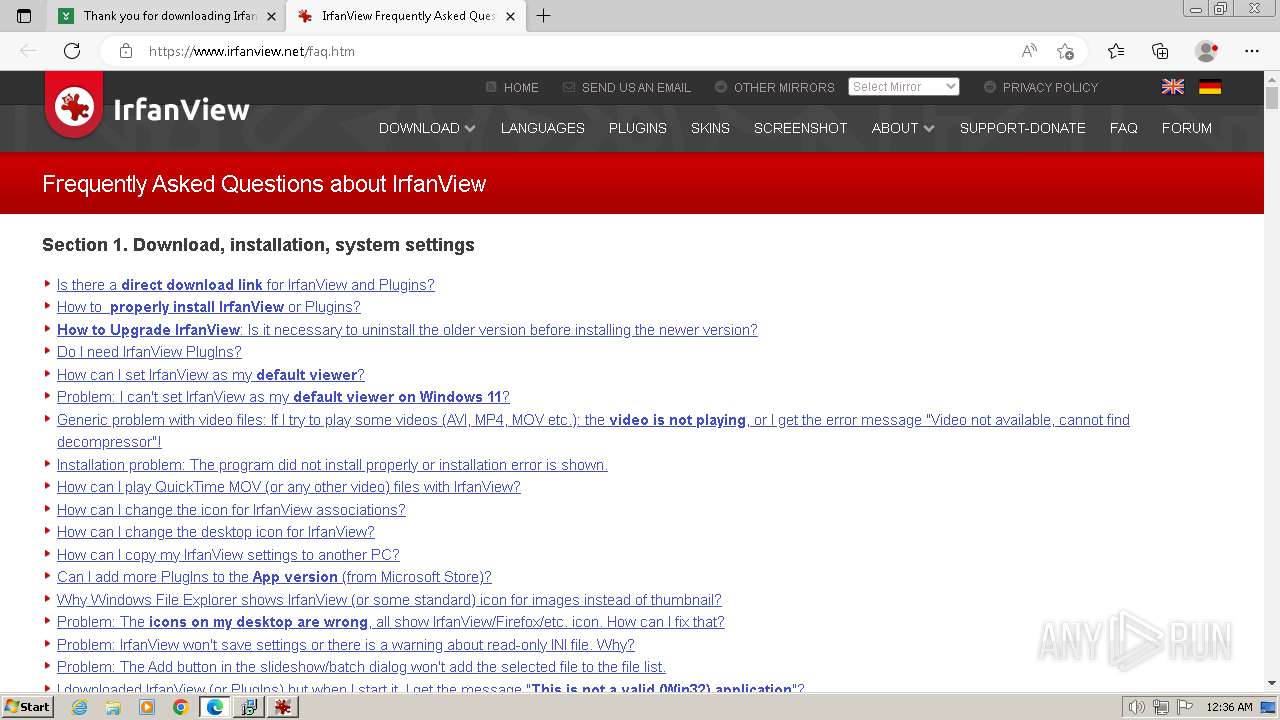Viewport: 1280px width, 720px height.
Task: Go back to previous page
Action: coord(28,51)
